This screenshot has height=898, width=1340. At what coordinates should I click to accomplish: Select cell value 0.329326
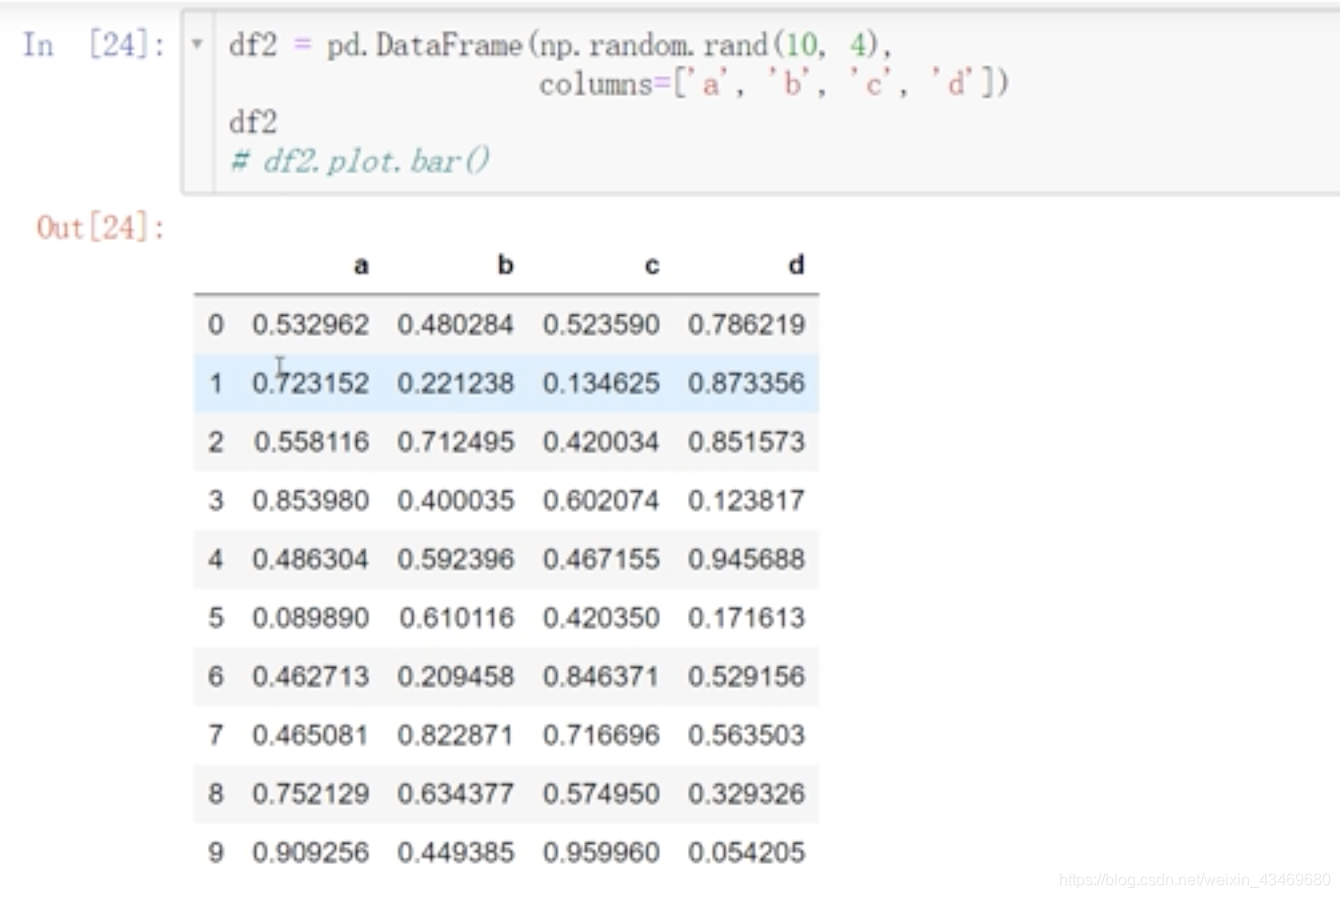click(746, 794)
